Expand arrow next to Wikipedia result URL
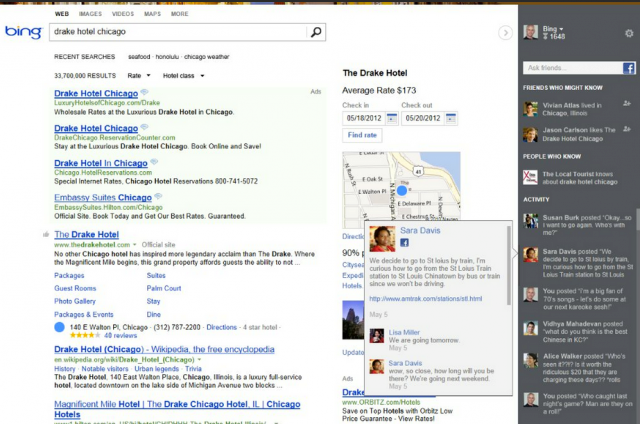Viewport: 640px width, 424px height. 199,360
